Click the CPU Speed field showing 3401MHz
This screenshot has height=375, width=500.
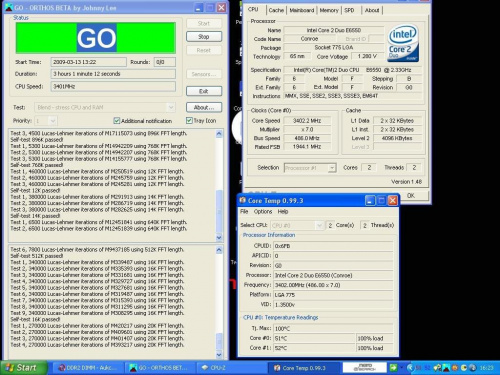113,86
